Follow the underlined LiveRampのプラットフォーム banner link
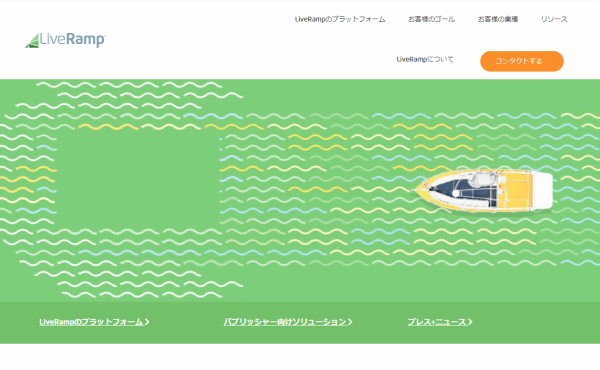Viewport: 600px width, 370px height. coord(91,322)
